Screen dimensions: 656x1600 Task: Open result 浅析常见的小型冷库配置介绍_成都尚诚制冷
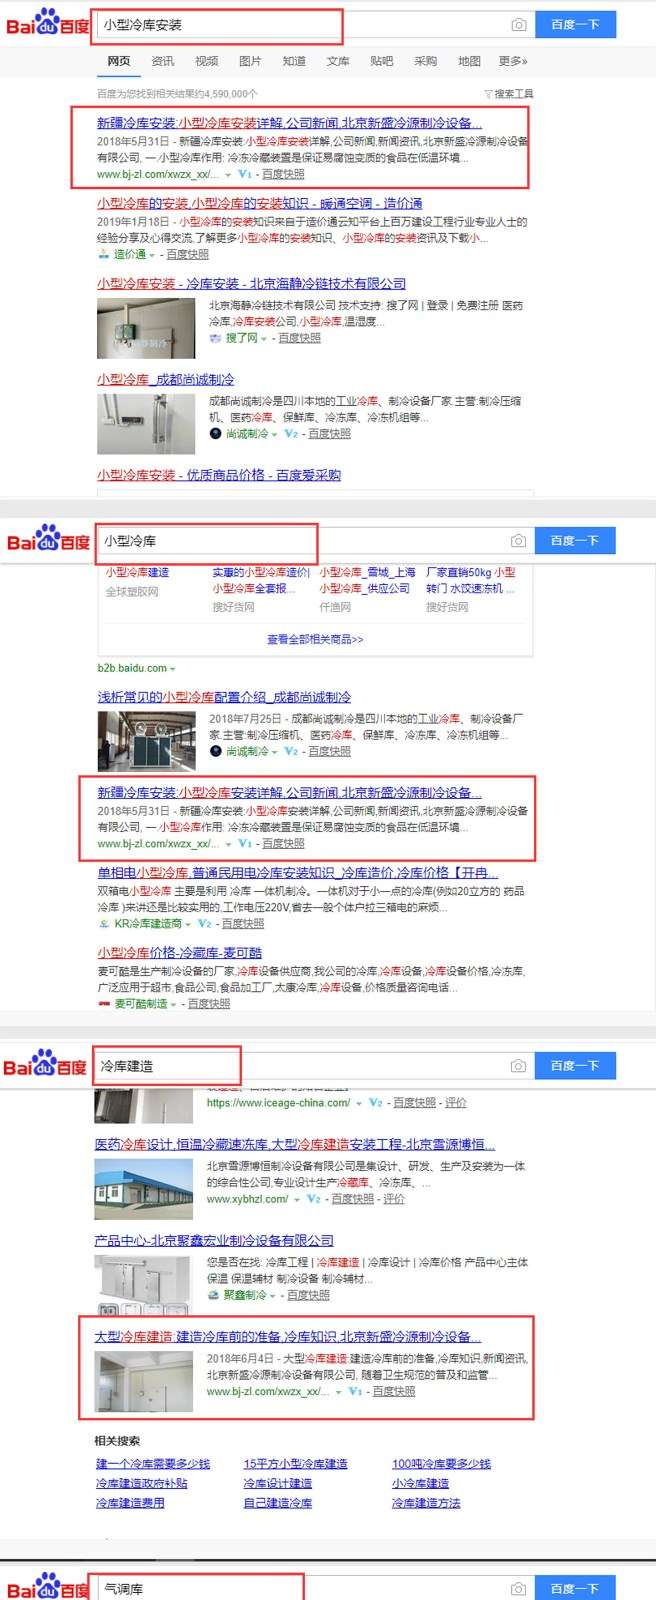click(224, 697)
